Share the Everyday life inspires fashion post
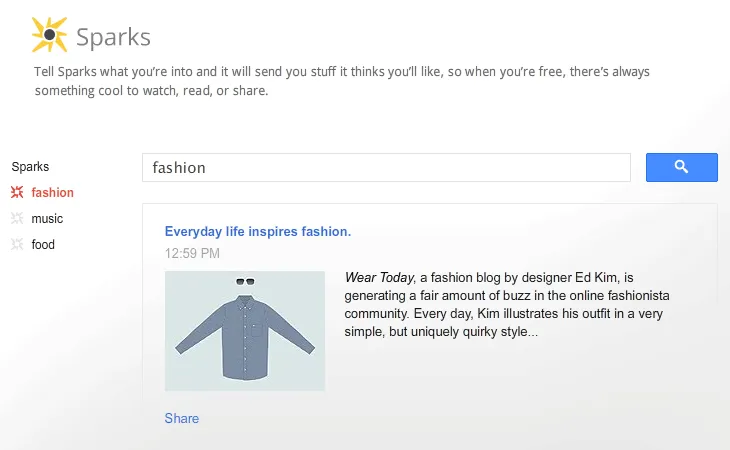This screenshot has height=450, width=730. pyautogui.click(x=182, y=418)
